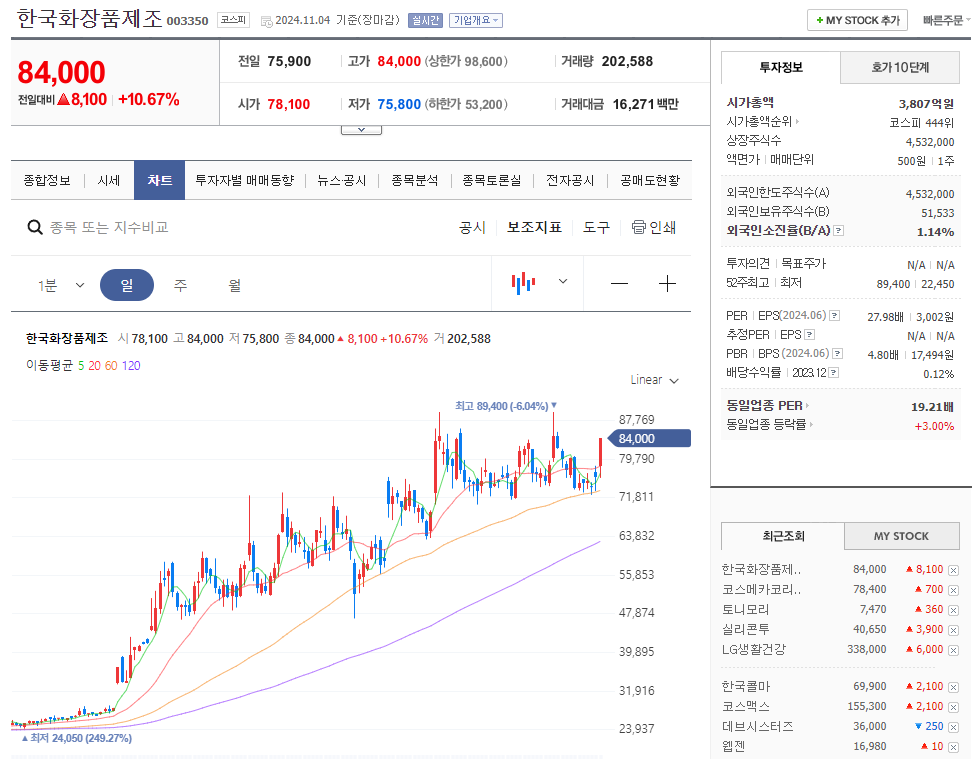Switch to the 뉴스·공시 tab
The width and height of the screenshot is (975, 759).
click(341, 180)
